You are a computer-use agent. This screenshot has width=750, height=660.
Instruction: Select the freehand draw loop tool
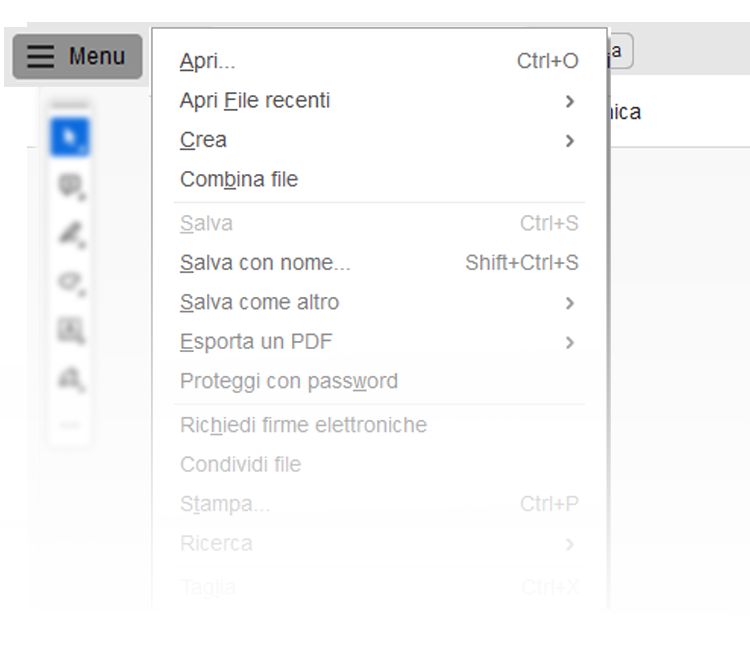pyautogui.click(x=69, y=282)
